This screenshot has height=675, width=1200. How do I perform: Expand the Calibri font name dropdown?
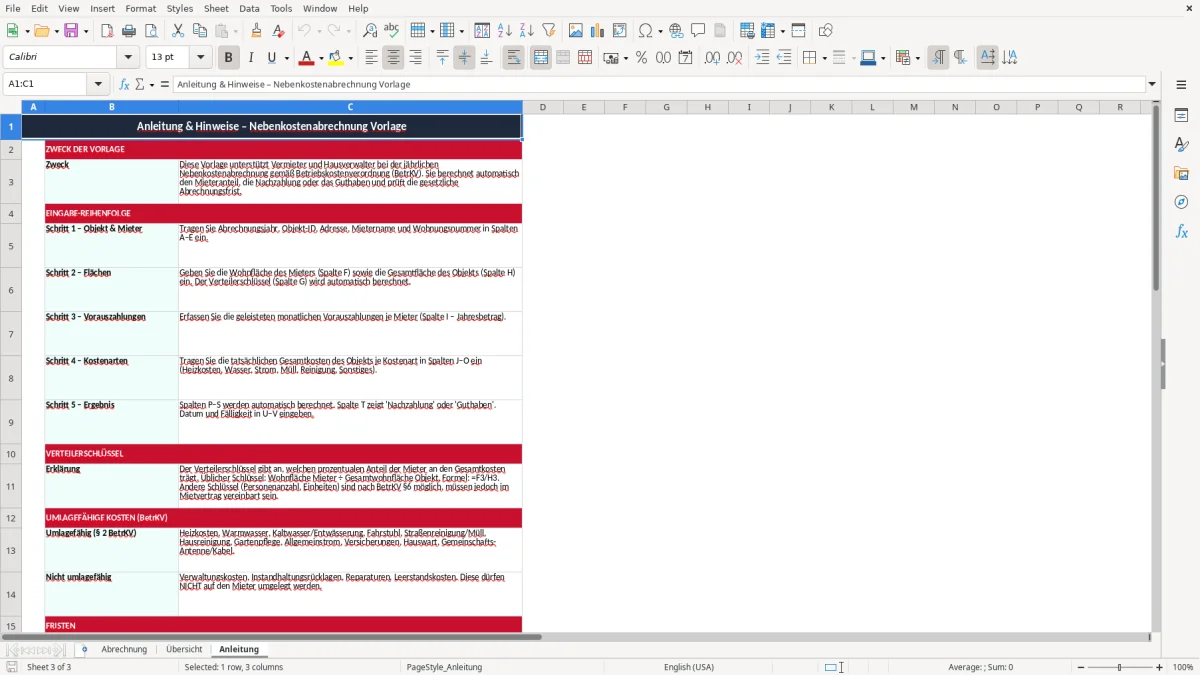click(x=128, y=58)
